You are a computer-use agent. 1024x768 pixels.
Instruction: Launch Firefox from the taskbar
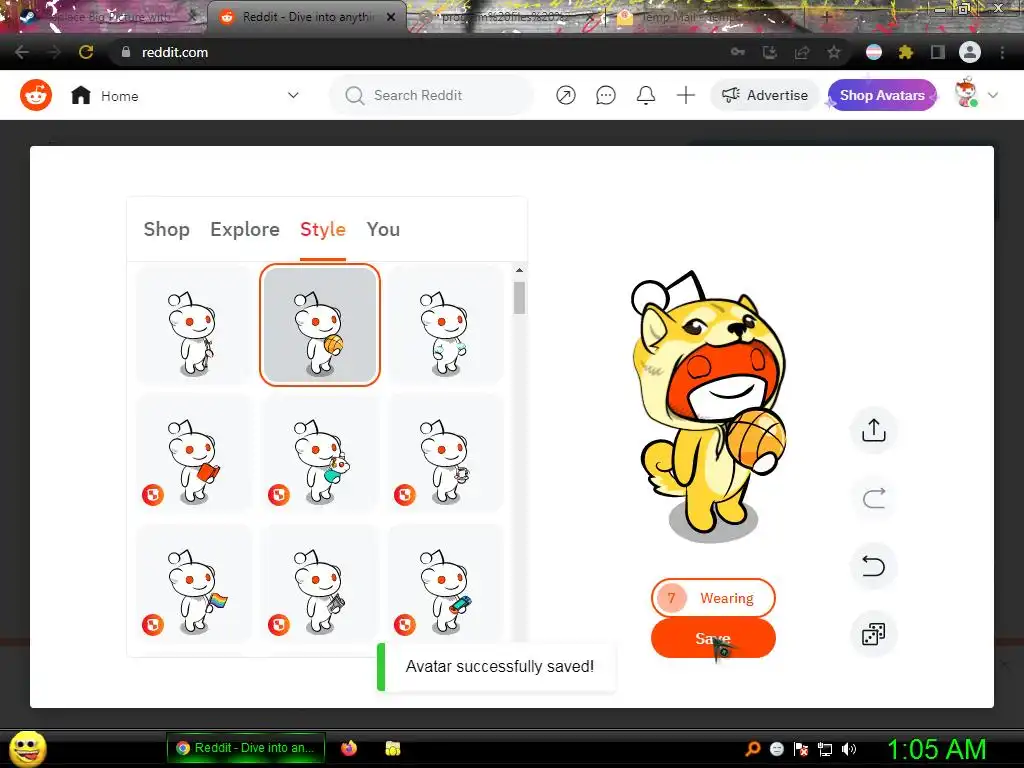click(349, 748)
